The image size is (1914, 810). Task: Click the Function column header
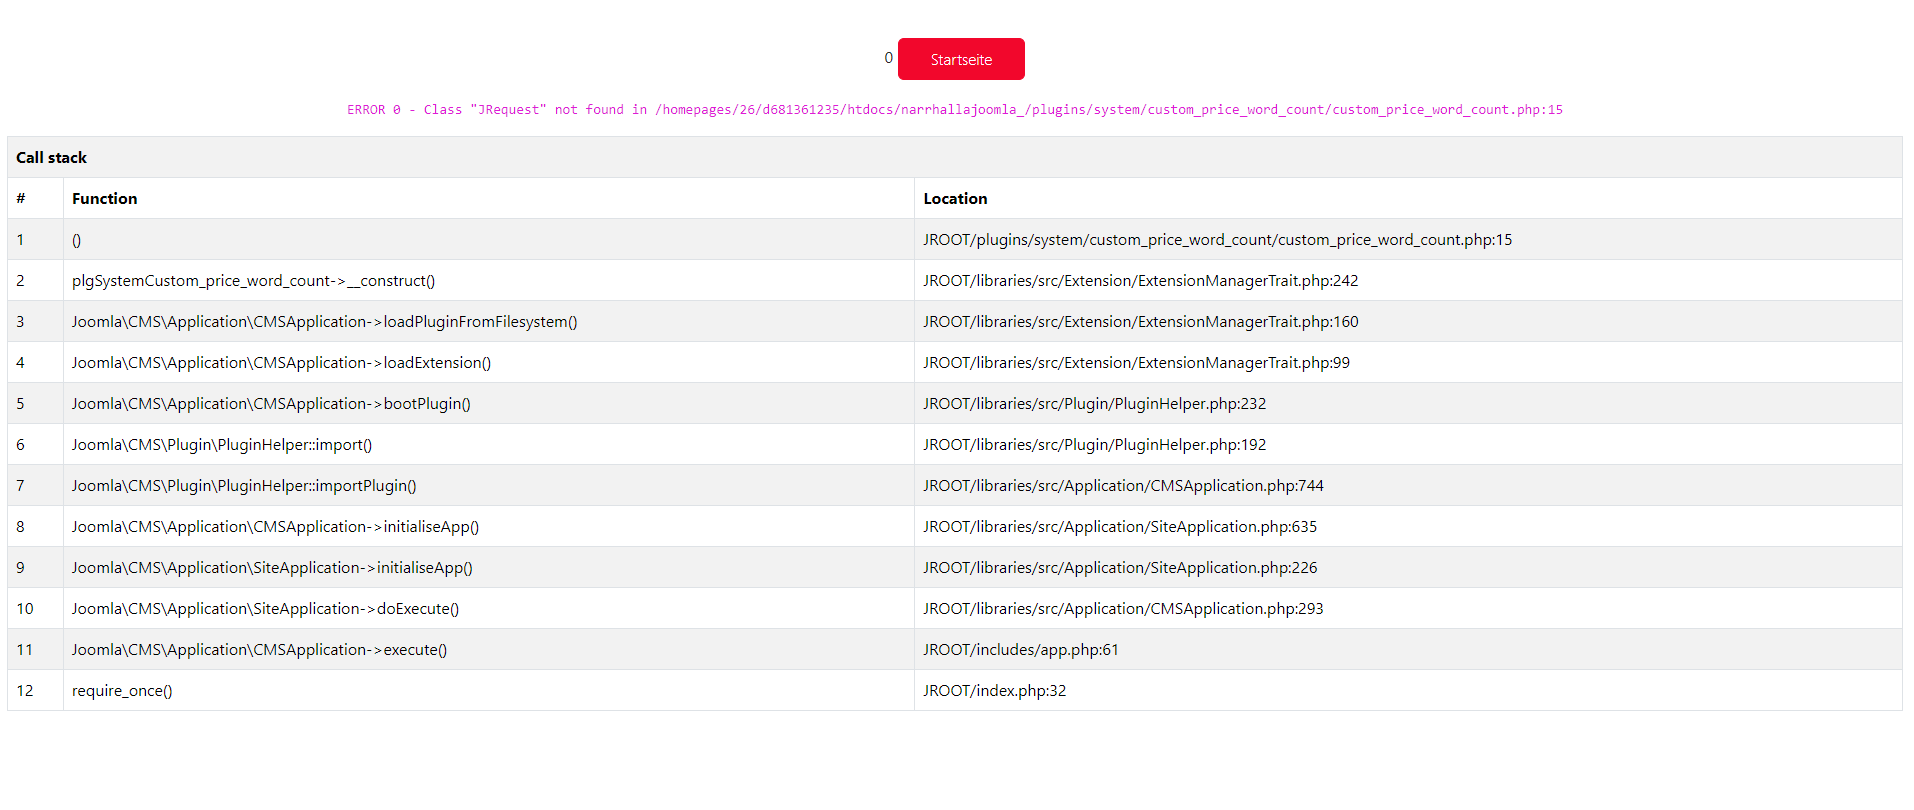pos(105,199)
